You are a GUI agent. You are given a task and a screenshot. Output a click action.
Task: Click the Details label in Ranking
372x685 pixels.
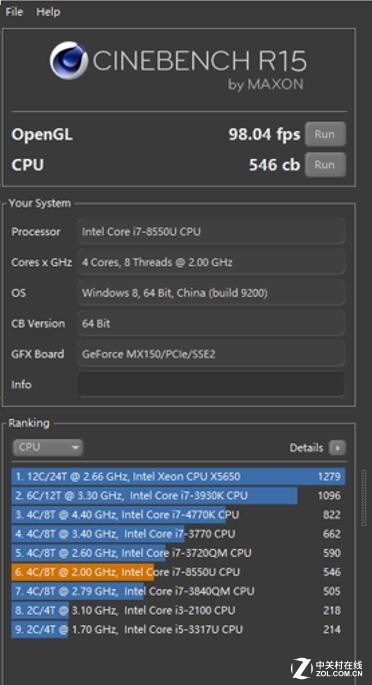pos(306,448)
